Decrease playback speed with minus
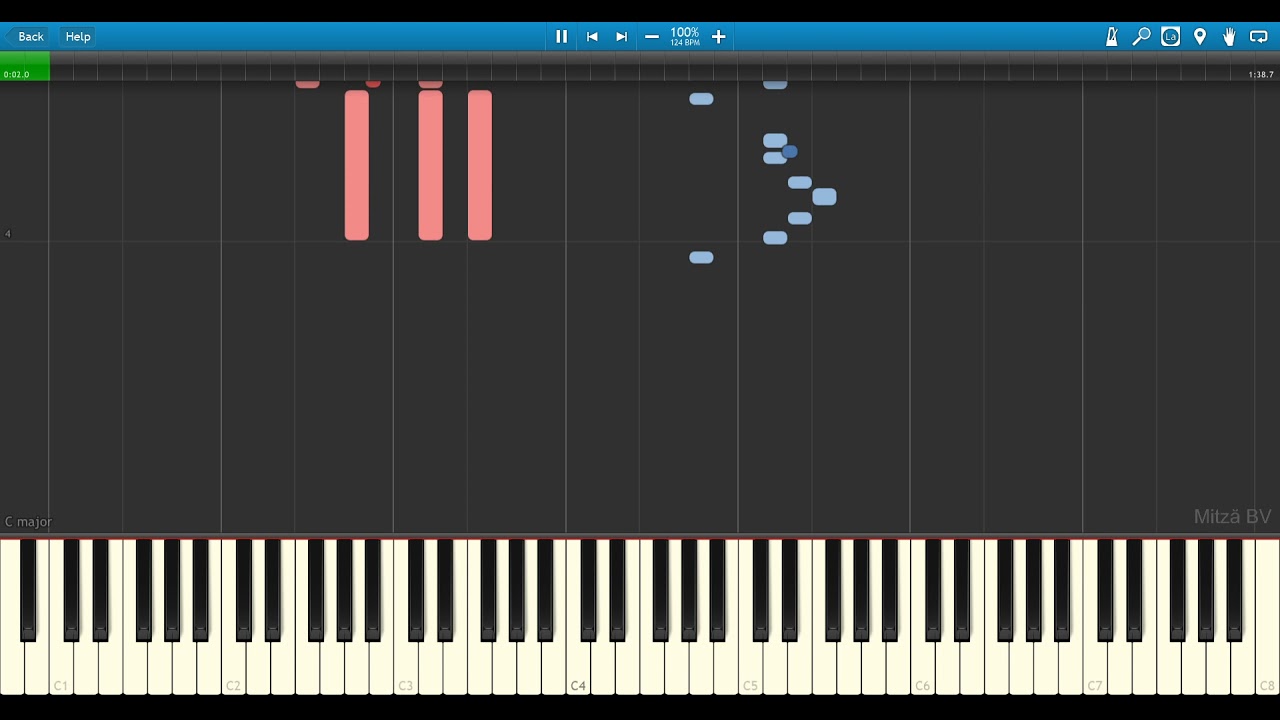The image size is (1280, 720). point(652,37)
